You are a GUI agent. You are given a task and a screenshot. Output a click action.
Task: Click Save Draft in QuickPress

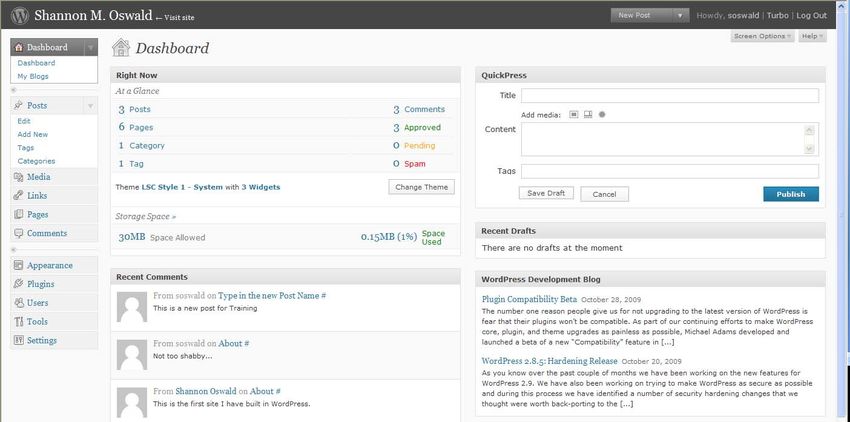pos(546,193)
